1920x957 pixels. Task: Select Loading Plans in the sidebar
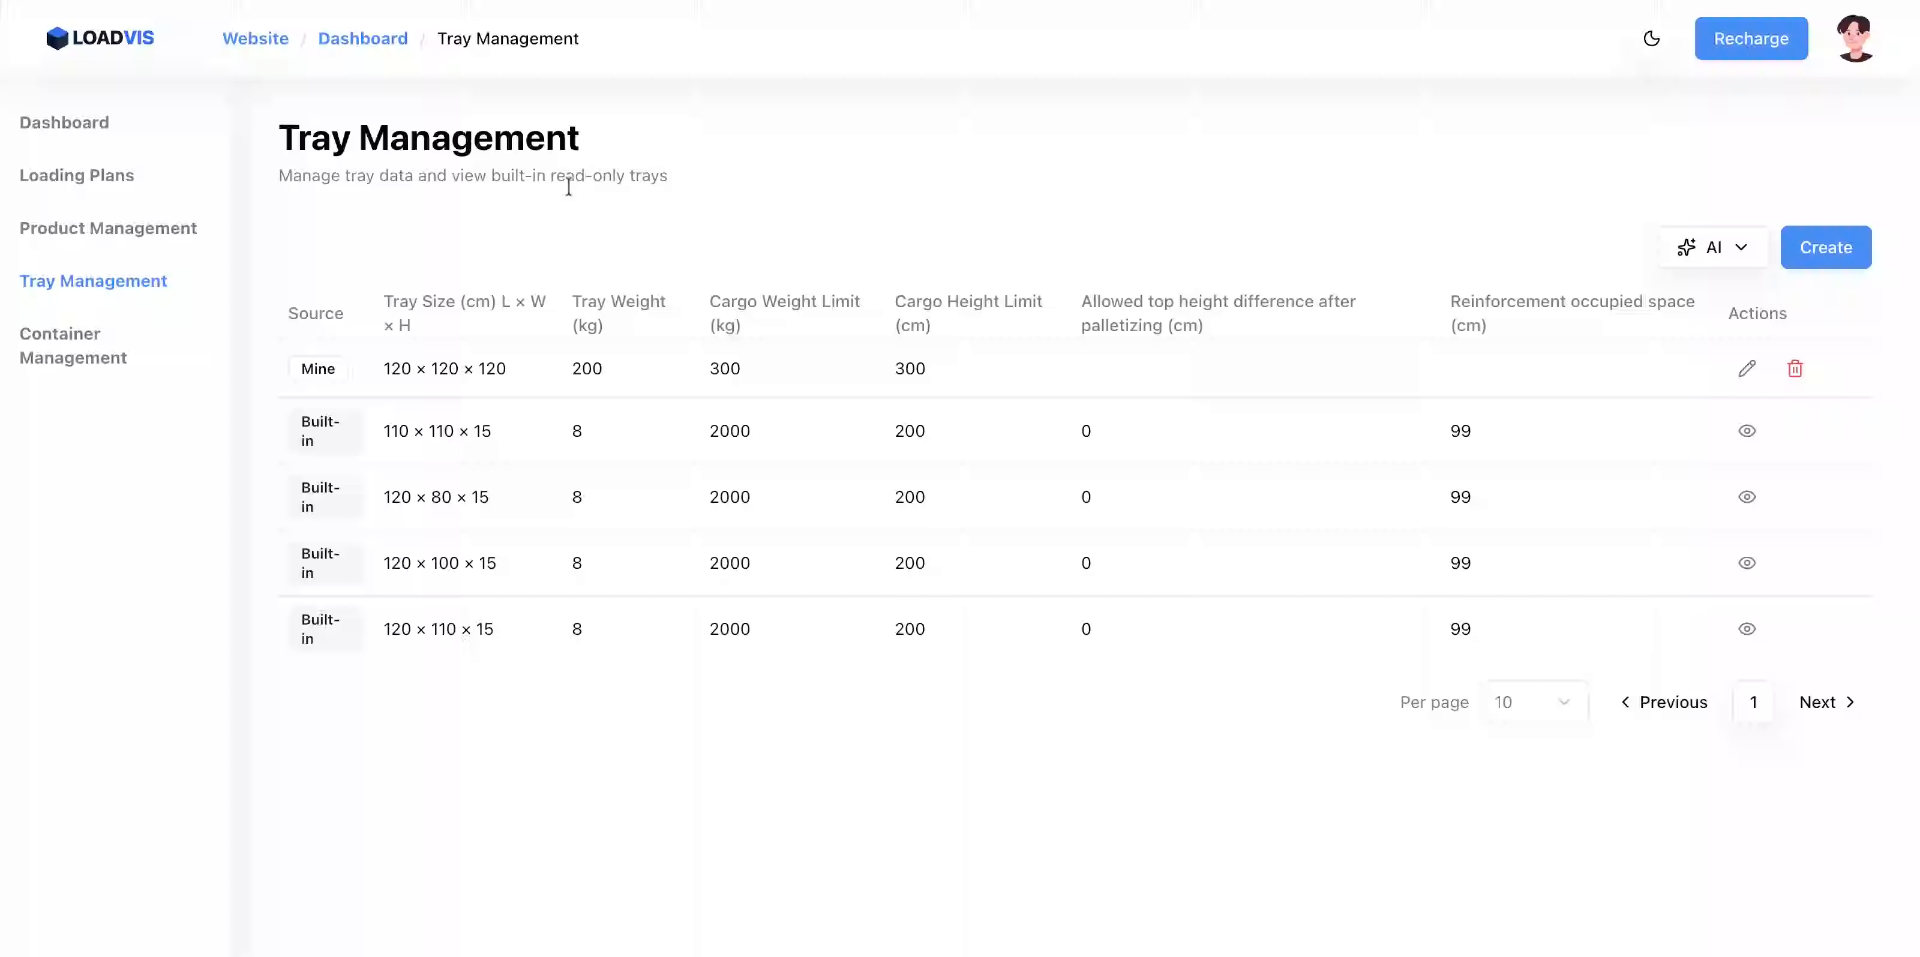(76, 175)
